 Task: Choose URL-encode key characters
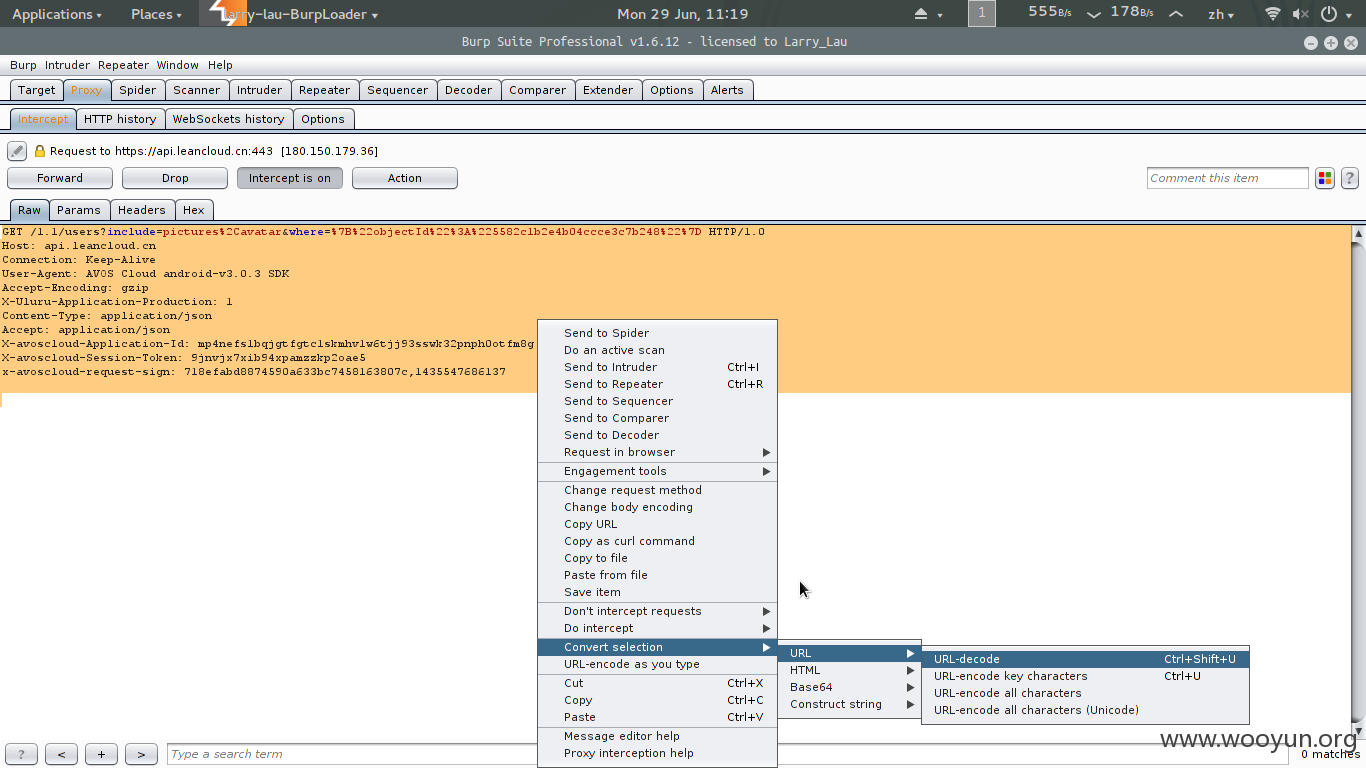click(1085, 676)
